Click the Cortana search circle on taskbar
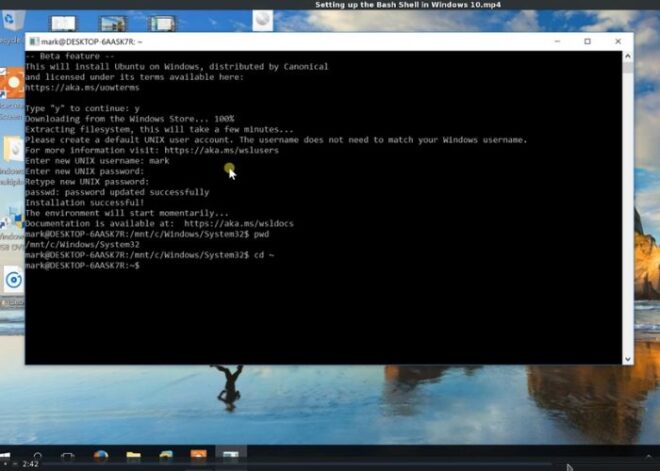 tap(37, 455)
